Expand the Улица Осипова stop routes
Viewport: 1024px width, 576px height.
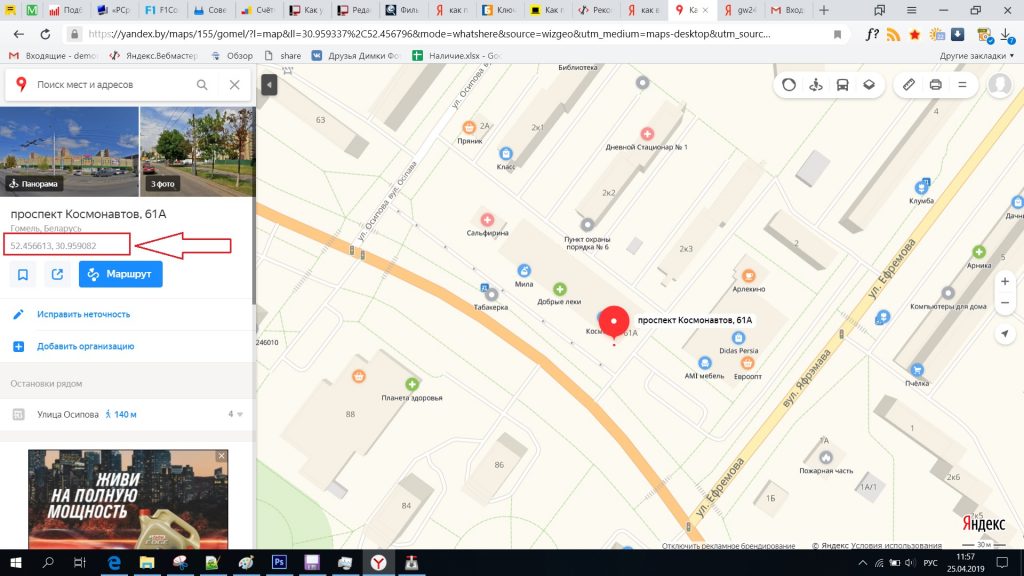235,414
